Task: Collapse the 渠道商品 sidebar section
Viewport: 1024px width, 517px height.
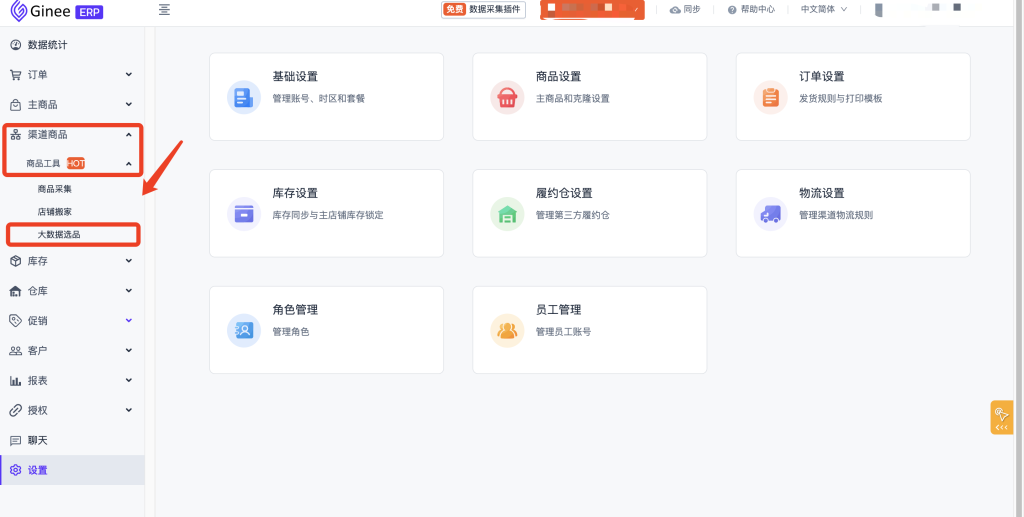Action: tap(128, 134)
